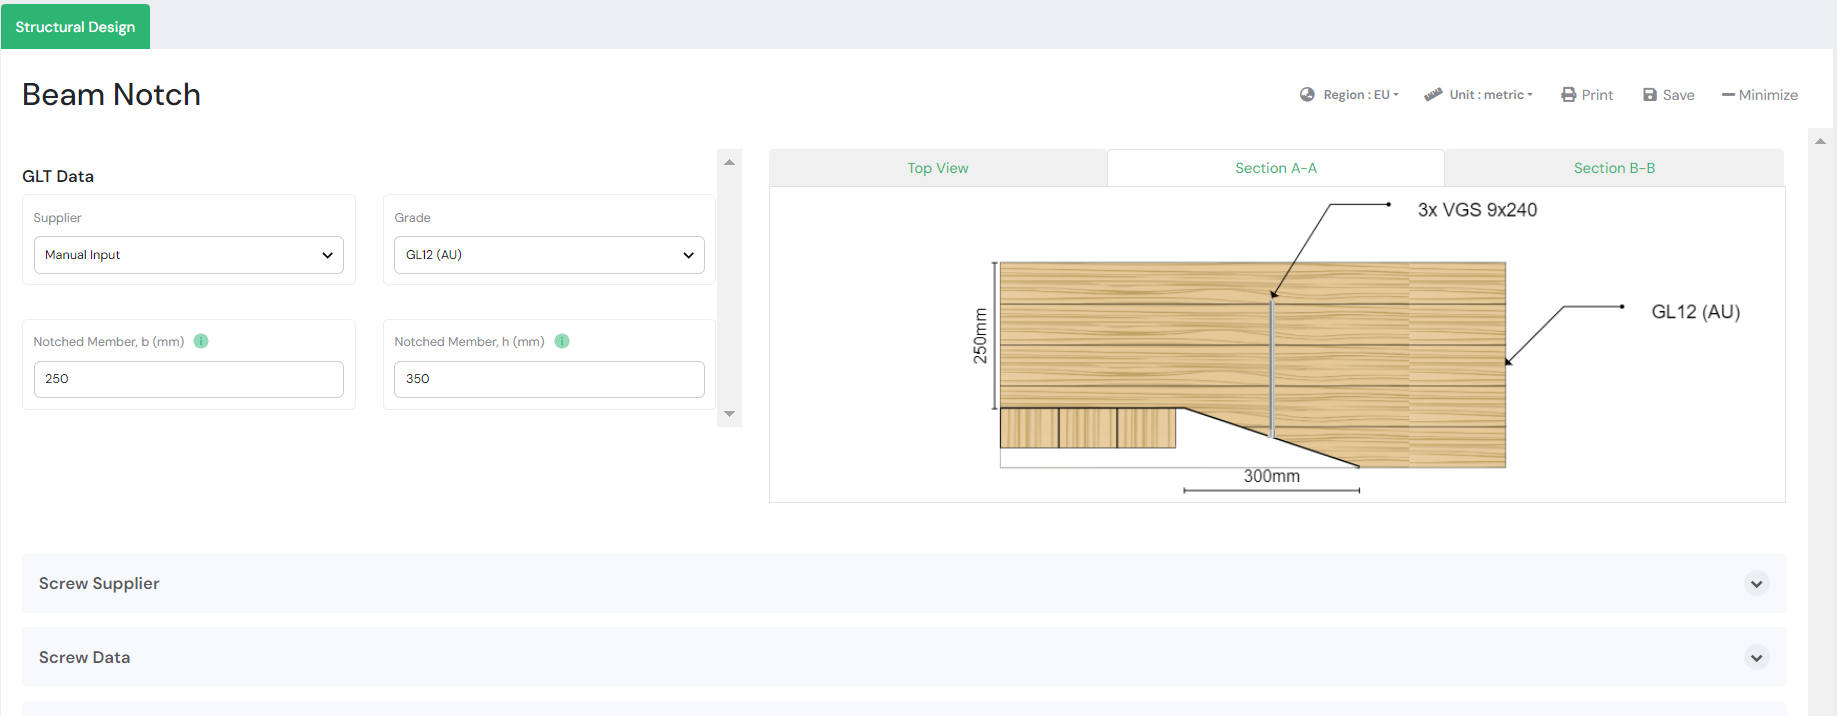Screen dimensions: 1837x716
Task: Switch to the Section B-B tab
Action: pos(1614,168)
